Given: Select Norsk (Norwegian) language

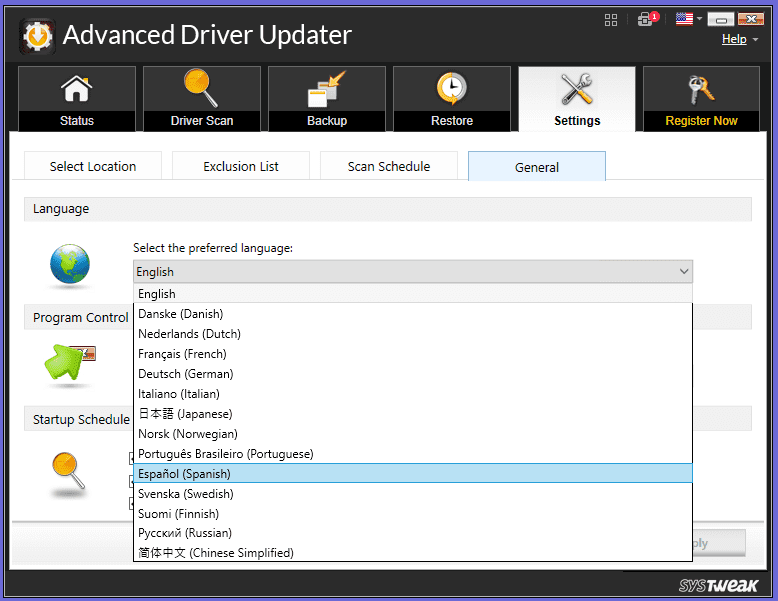Looking at the screenshot, I should click(x=413, y=434).
